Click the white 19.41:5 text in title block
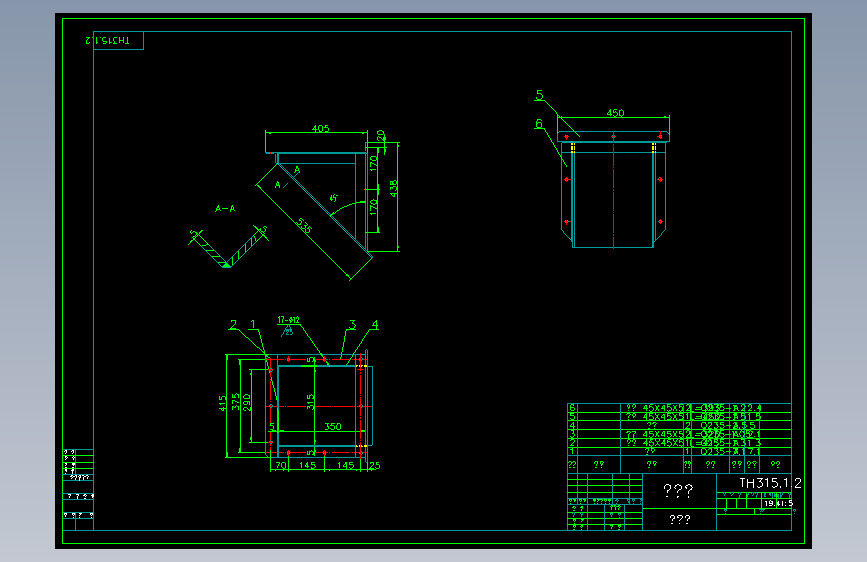The height and width of the screenshot is (562, 867). pyautogui.click(x=779, y=503)
